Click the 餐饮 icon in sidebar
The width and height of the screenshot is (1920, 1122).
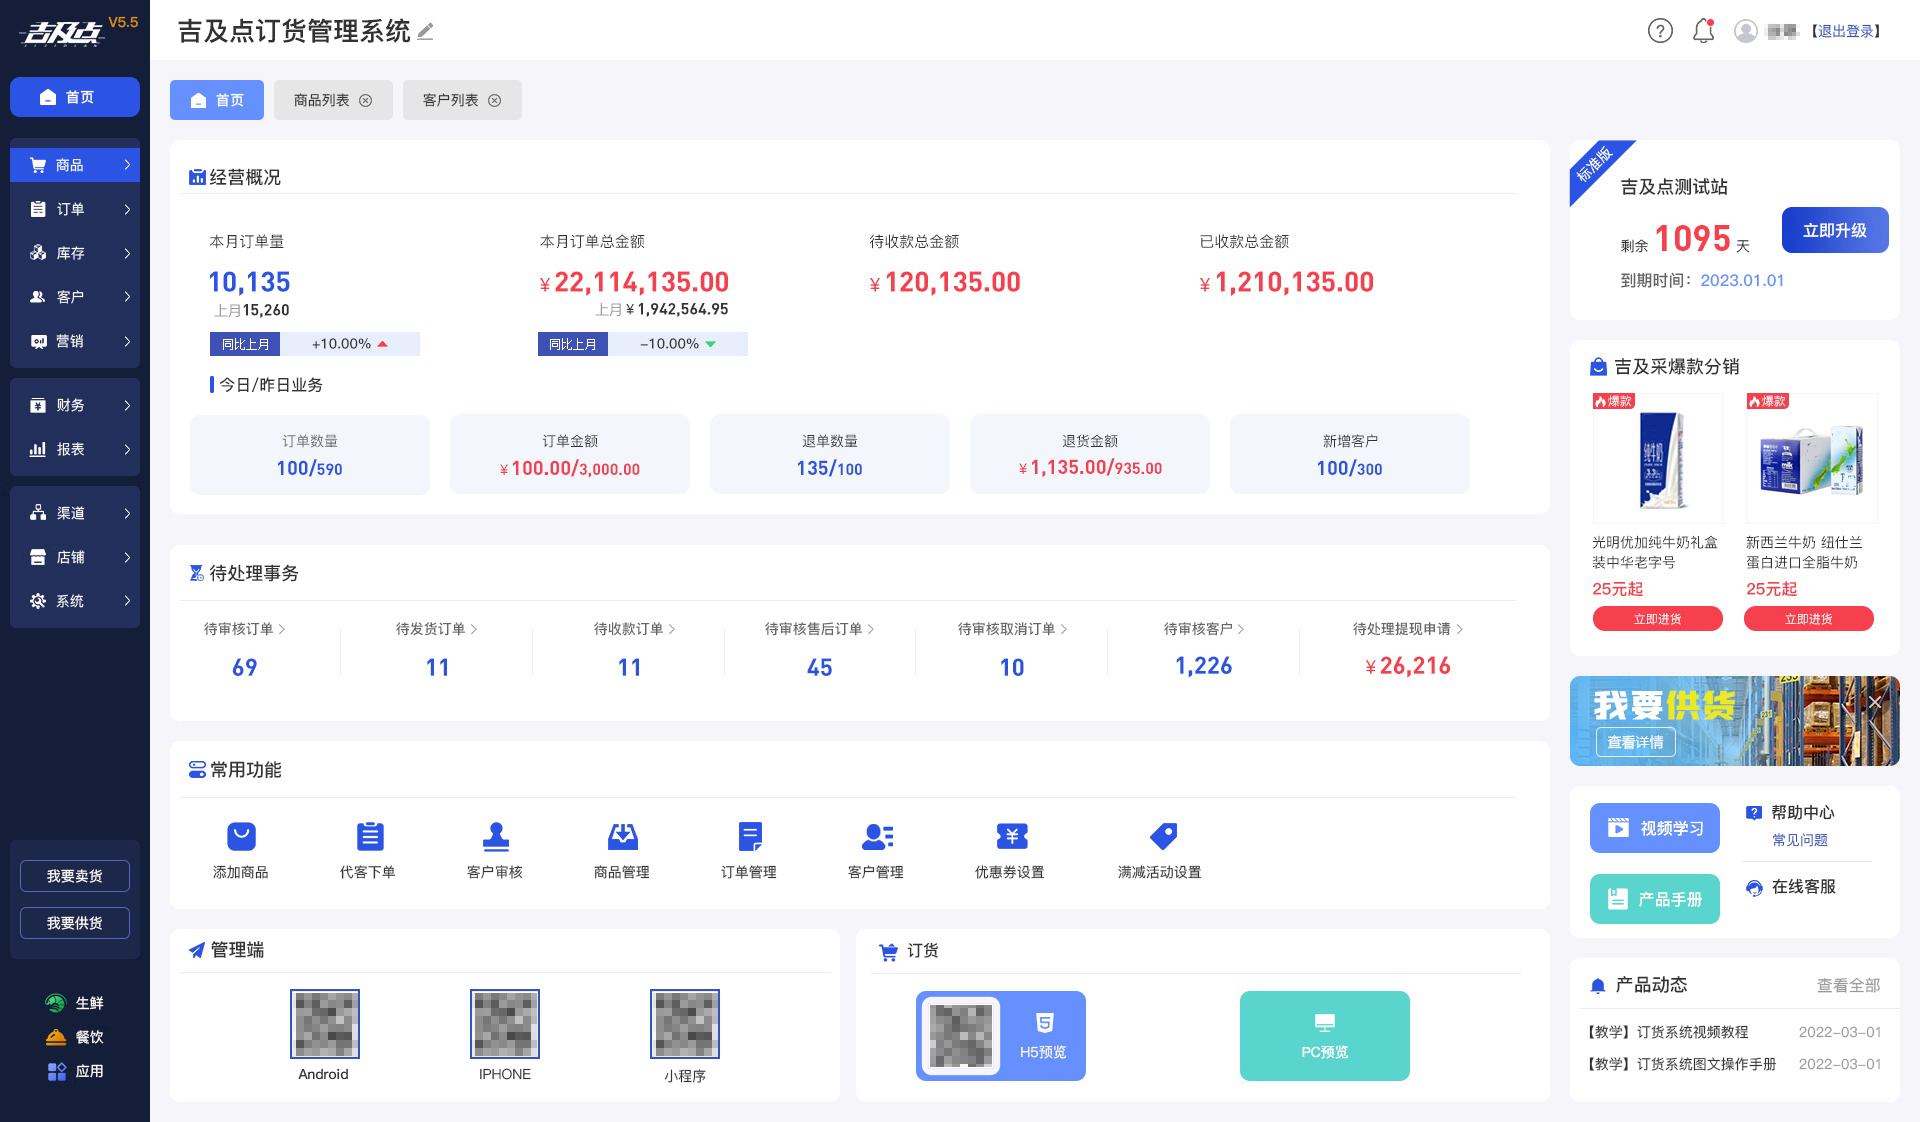tap(56, 1037)
